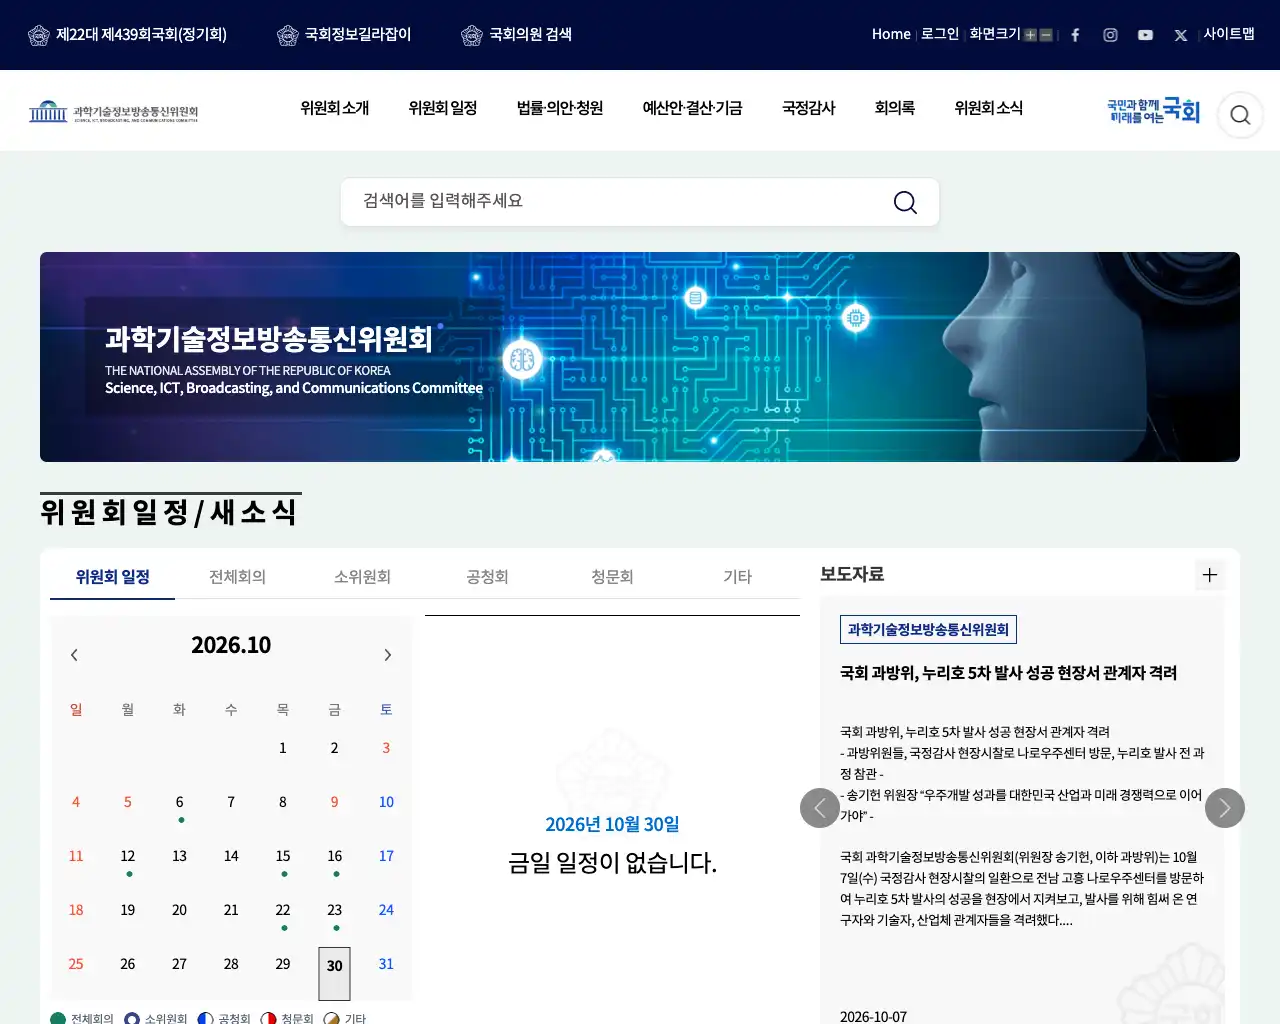Switch to the 청문회 tab
Viewport: 1280px width, 1024px height.
tap(613, 577)
